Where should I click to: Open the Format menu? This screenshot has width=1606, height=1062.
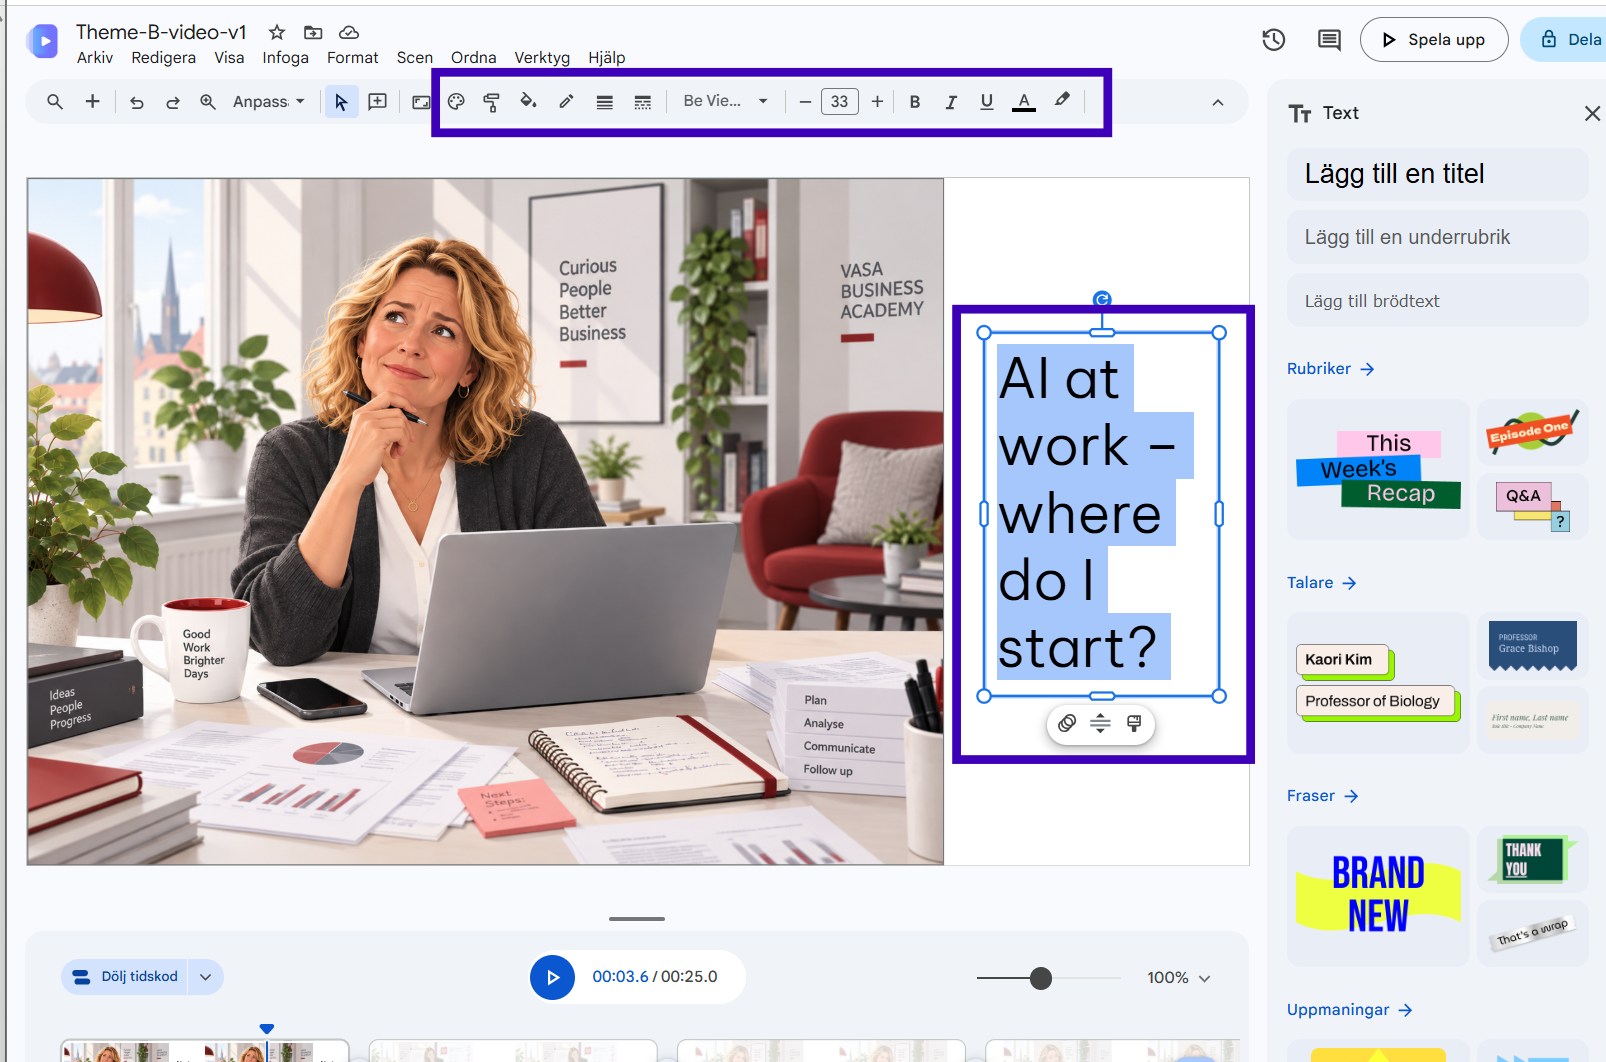coord(353,58)
